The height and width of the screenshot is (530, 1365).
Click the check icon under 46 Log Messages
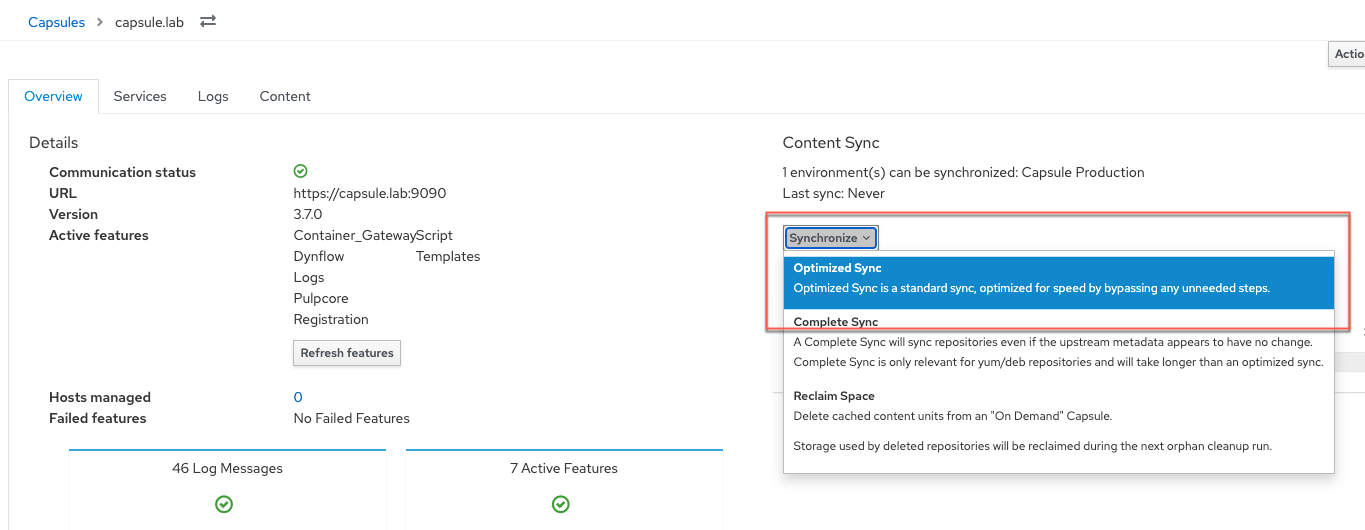point(224,504)
